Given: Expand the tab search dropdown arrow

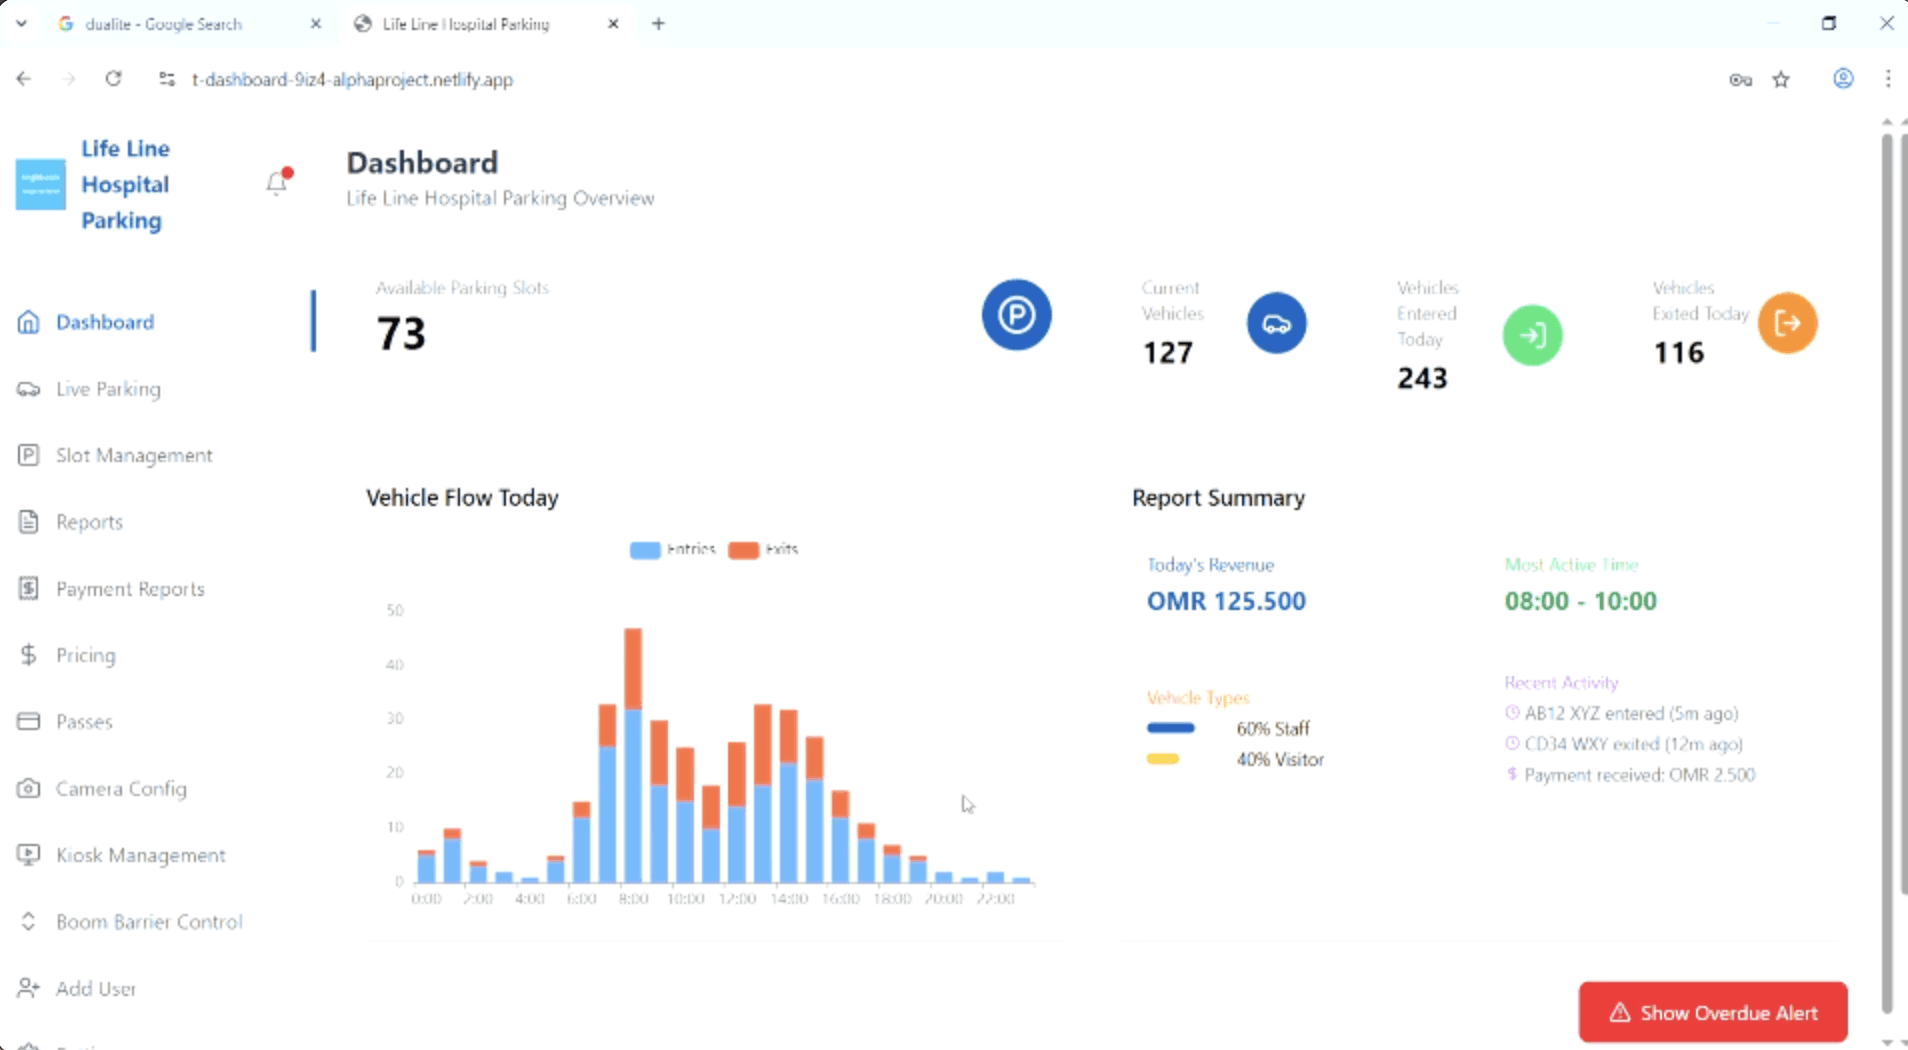Looking at the screenshot, I should coord(21,23).
